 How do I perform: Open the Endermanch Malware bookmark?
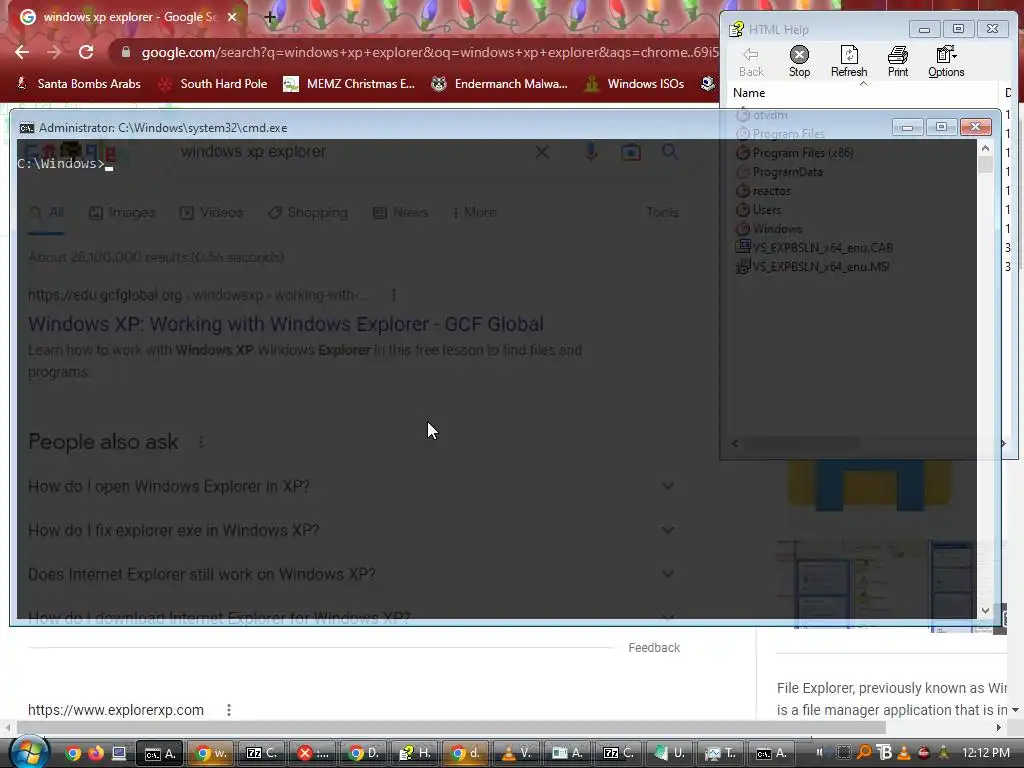pos(500,84)
